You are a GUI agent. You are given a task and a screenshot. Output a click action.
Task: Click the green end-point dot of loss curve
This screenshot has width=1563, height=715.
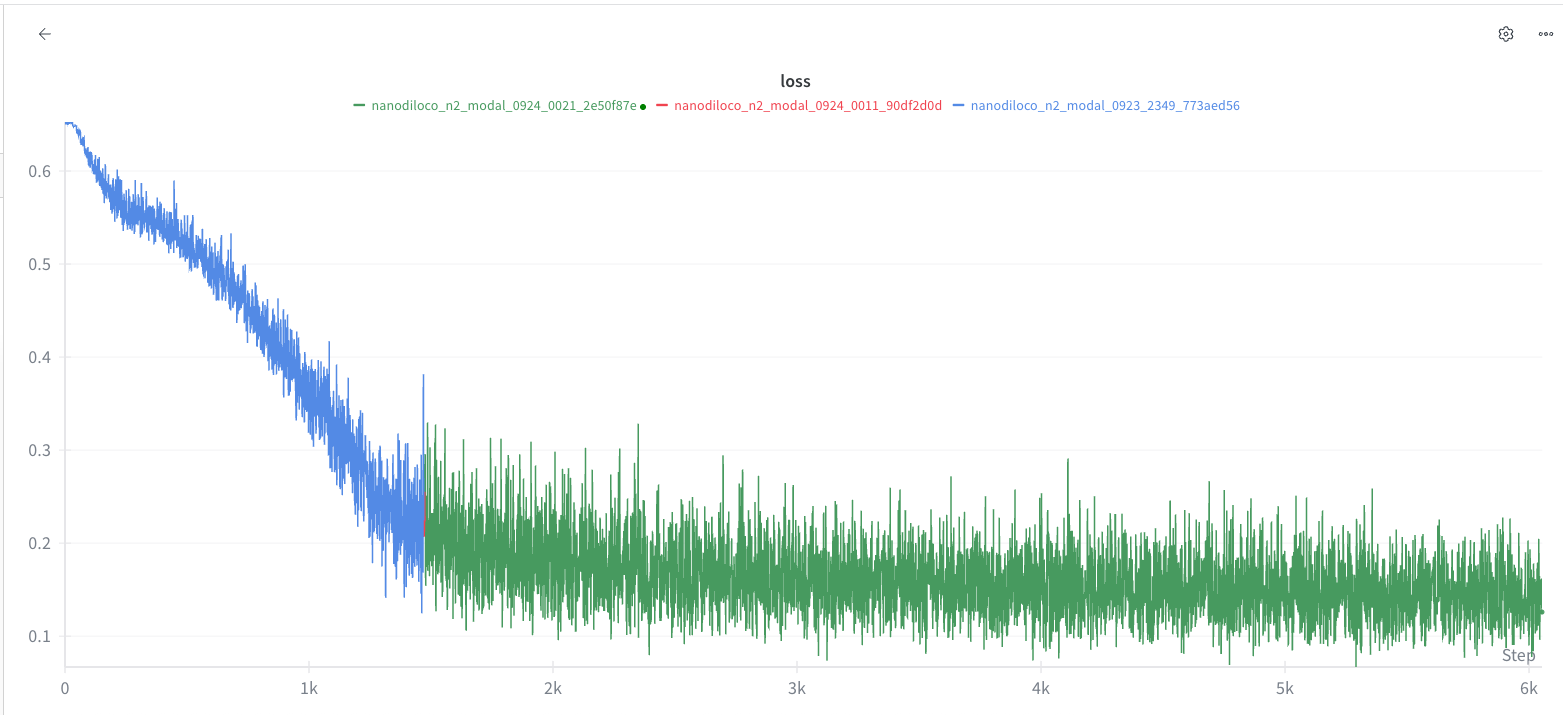pyautogui.click(x=1541, y=611)
